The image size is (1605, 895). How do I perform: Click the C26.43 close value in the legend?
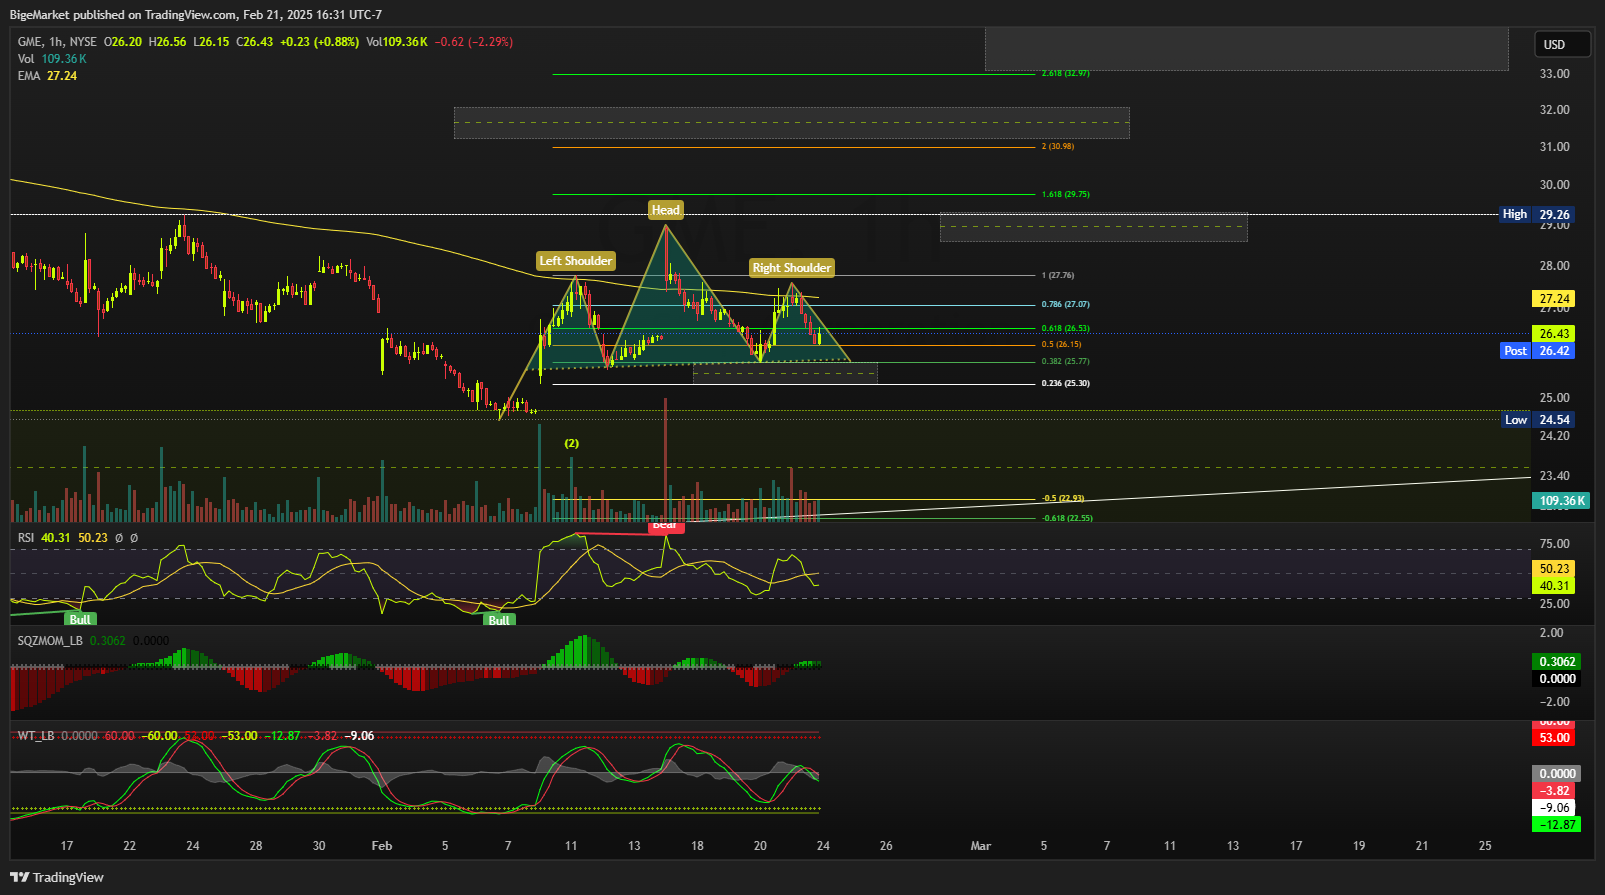pos(254,42)
